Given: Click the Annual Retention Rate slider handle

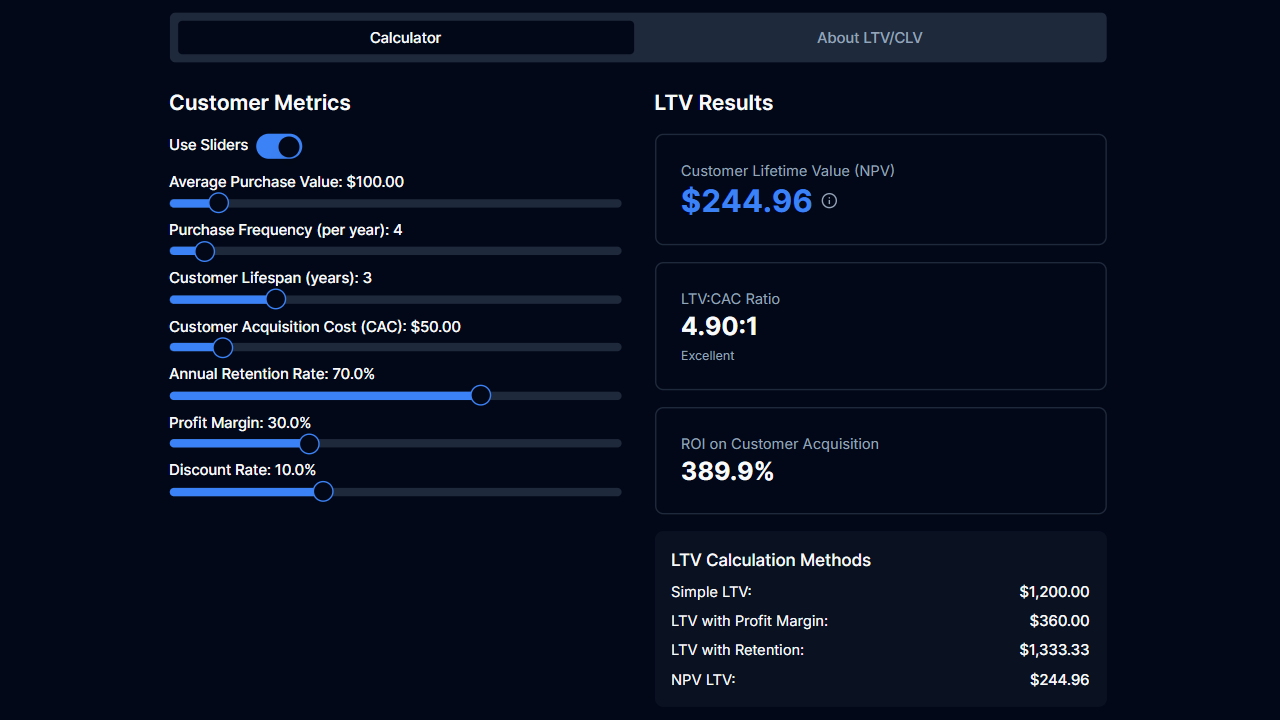Looking at the screenshot, I should click(x=480, y=395).
